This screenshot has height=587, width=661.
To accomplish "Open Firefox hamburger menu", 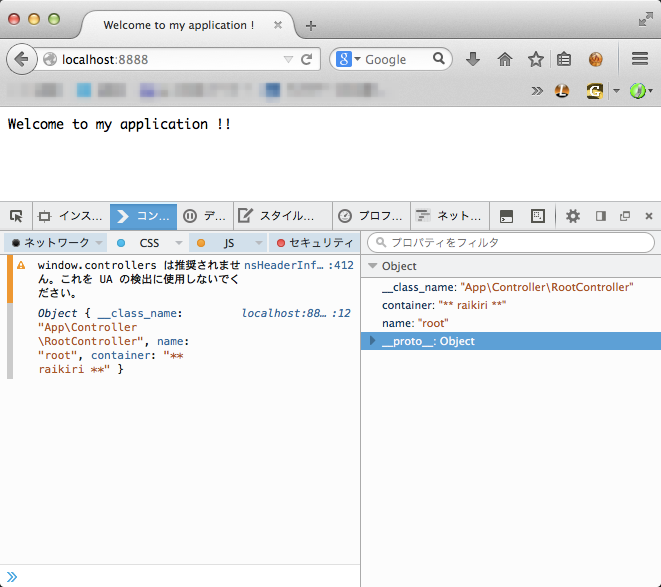I will tap(640, 59).
